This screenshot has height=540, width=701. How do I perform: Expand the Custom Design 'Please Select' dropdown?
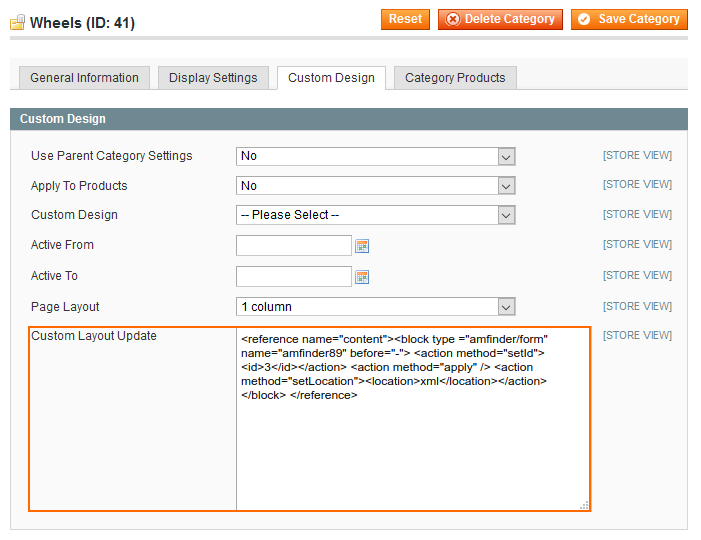[x=375, y=215]
